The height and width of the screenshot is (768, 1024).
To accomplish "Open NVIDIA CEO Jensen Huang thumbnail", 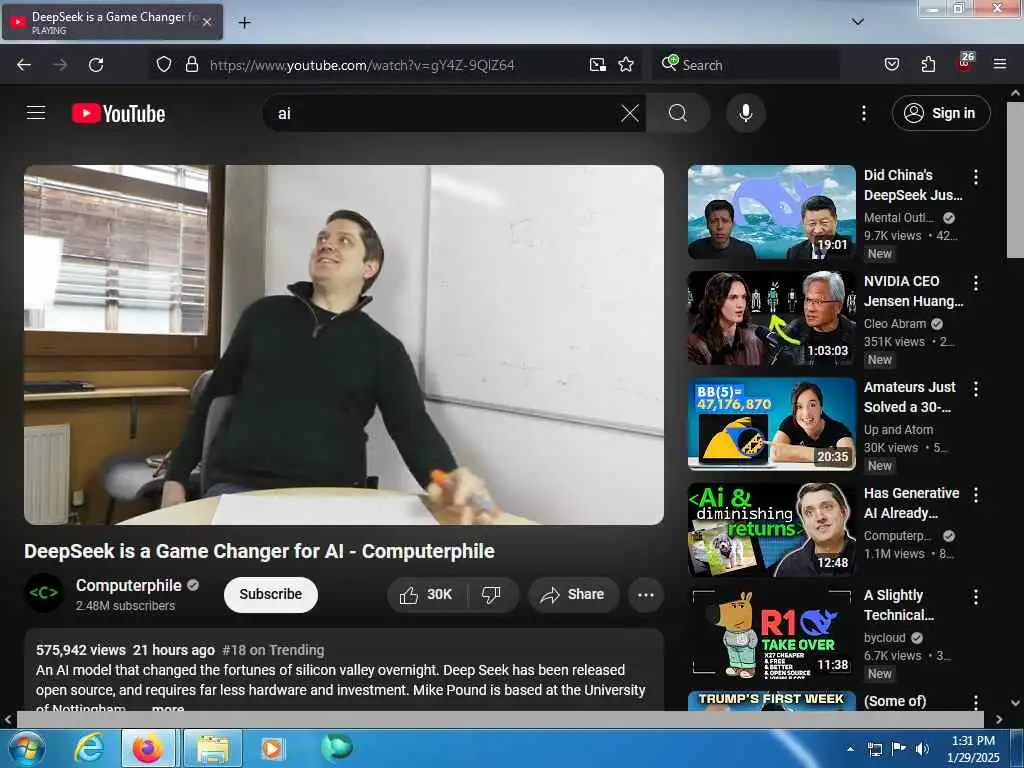I will point(771,318).
